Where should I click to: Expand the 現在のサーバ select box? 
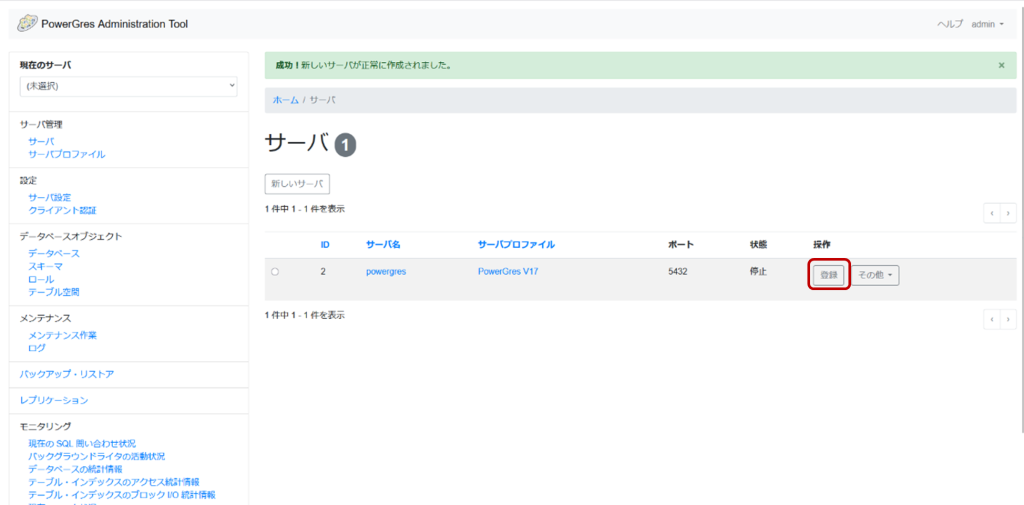click(x=129, y=86)
